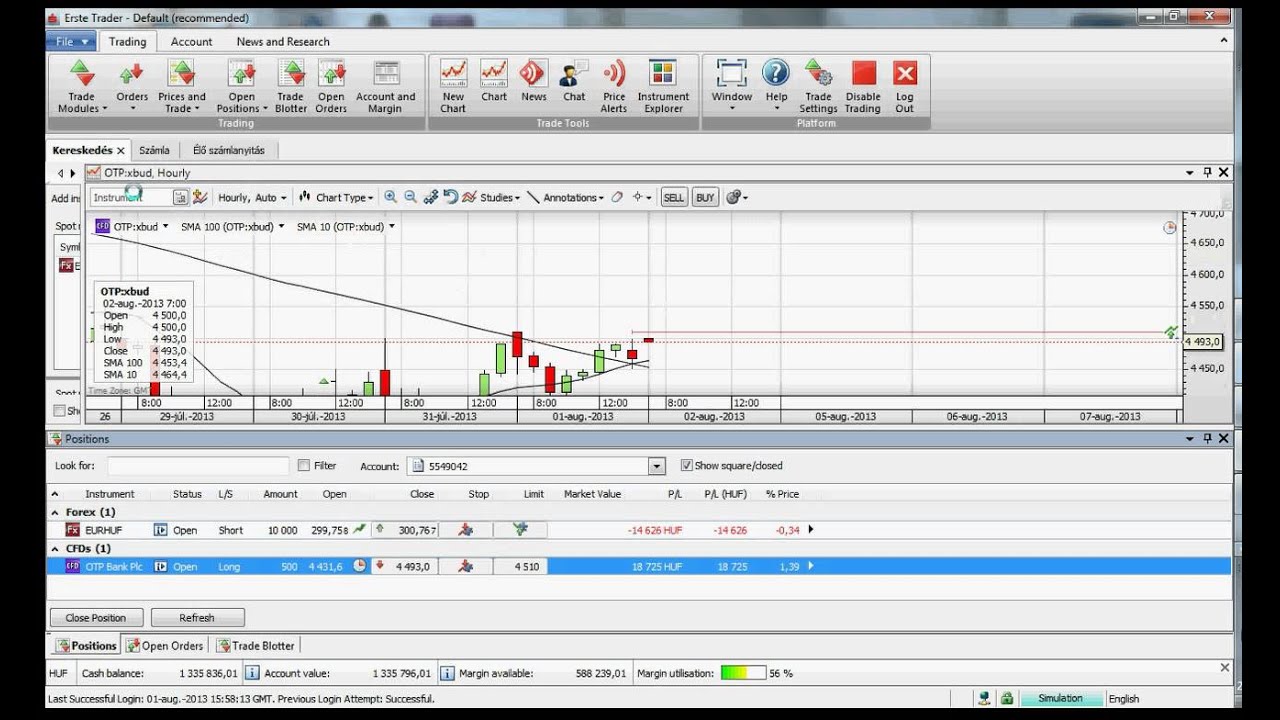The height and width of the screenshot is (720, 1280).
Task: Open the instrument lookup beside Instrument field
Action: click(x=180, y=197)
